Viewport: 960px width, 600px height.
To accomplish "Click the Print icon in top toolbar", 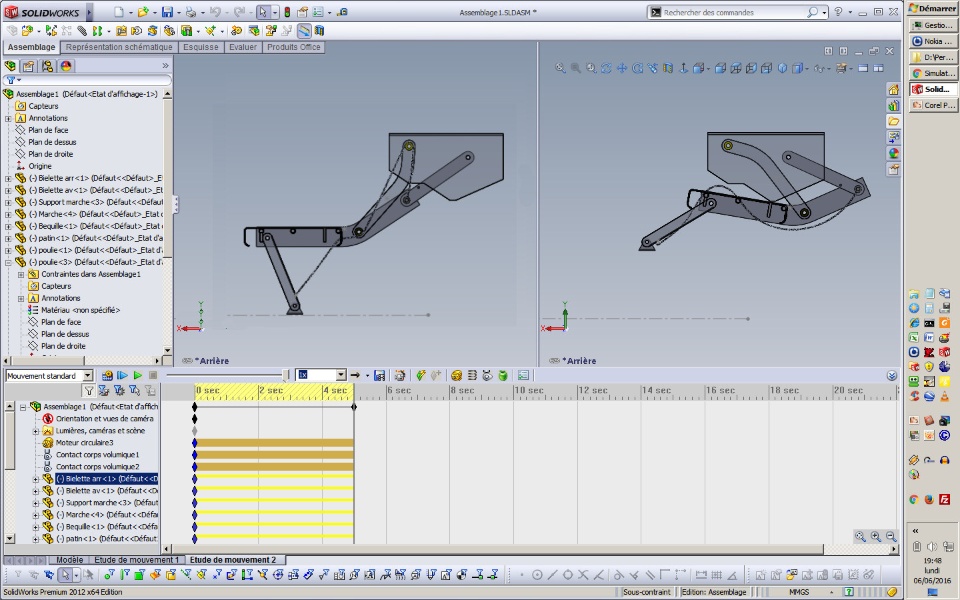I will tap(191, 12).
